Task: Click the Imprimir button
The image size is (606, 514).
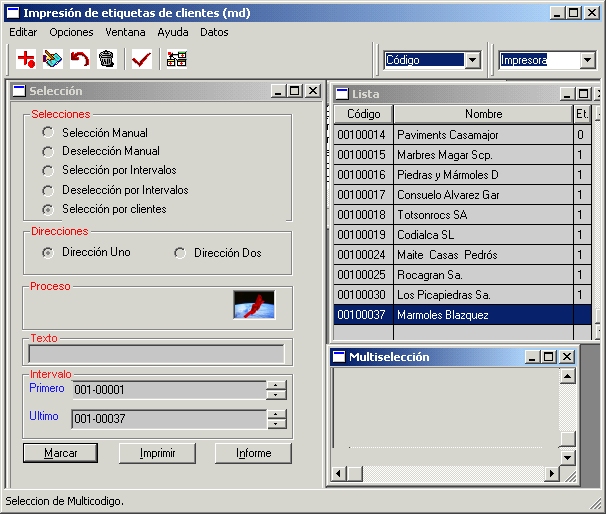Action: pyautogui.click(x=157, y=453)
